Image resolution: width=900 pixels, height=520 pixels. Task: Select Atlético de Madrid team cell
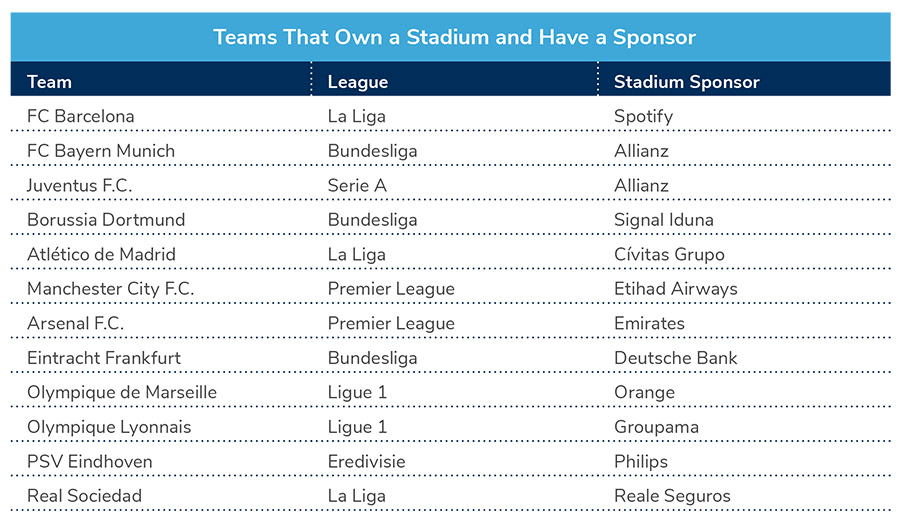tap(101, 254)
